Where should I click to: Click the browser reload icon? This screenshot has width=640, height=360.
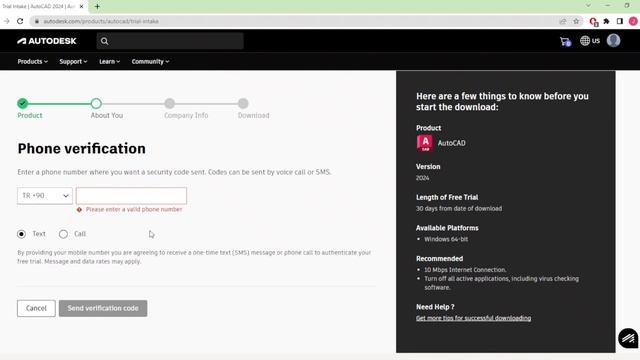tap(20, 21)
